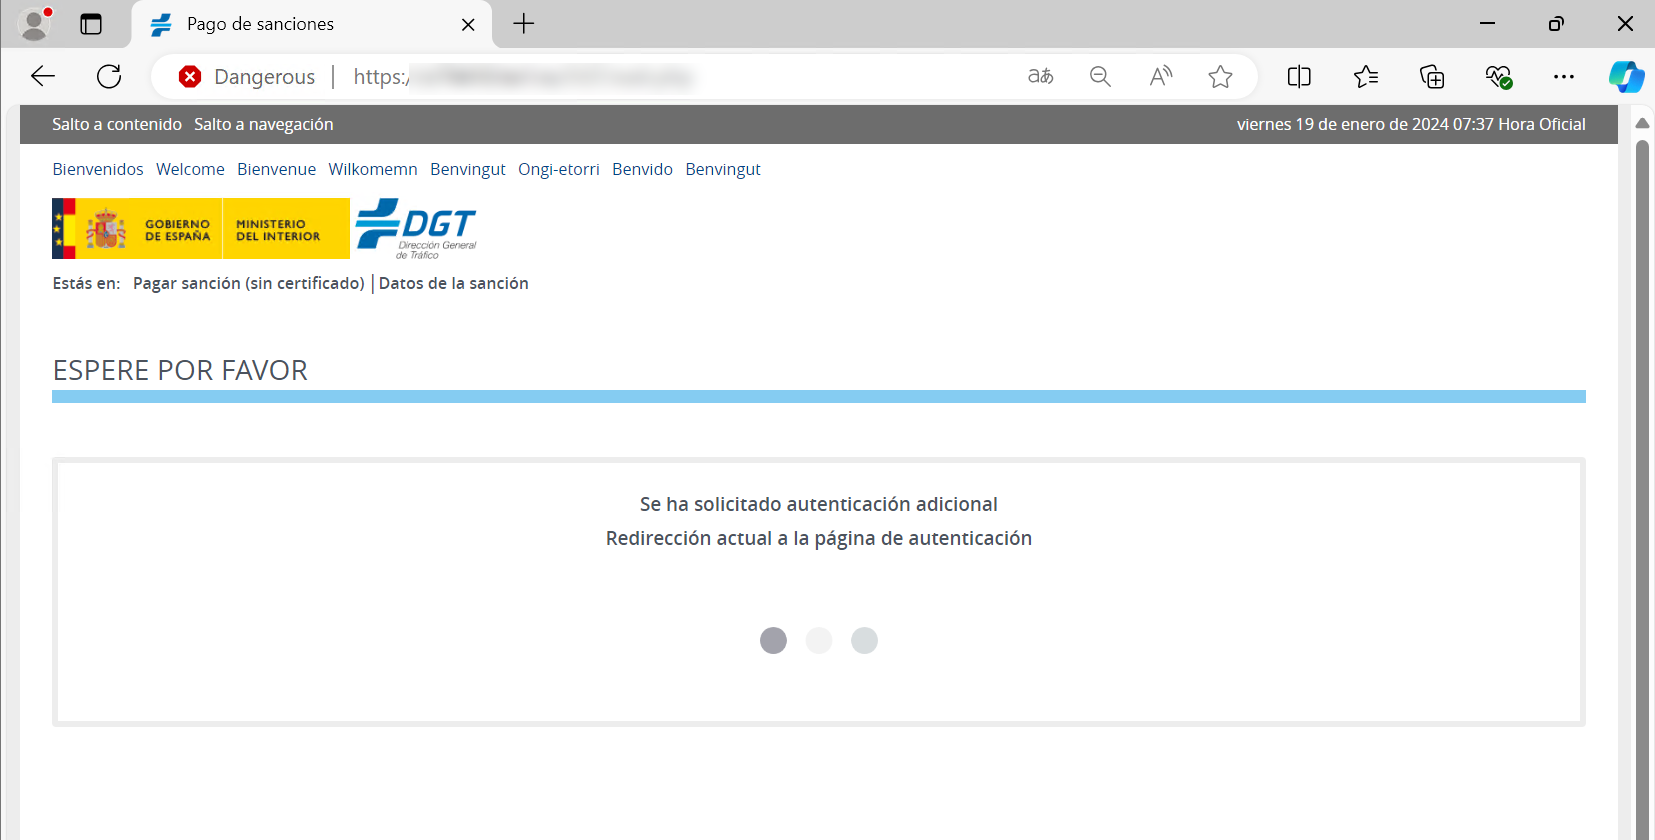Screen dimensions: 1655x840
Task: Open Browser essentials heart icon
Action: (x=1497, y=77)
